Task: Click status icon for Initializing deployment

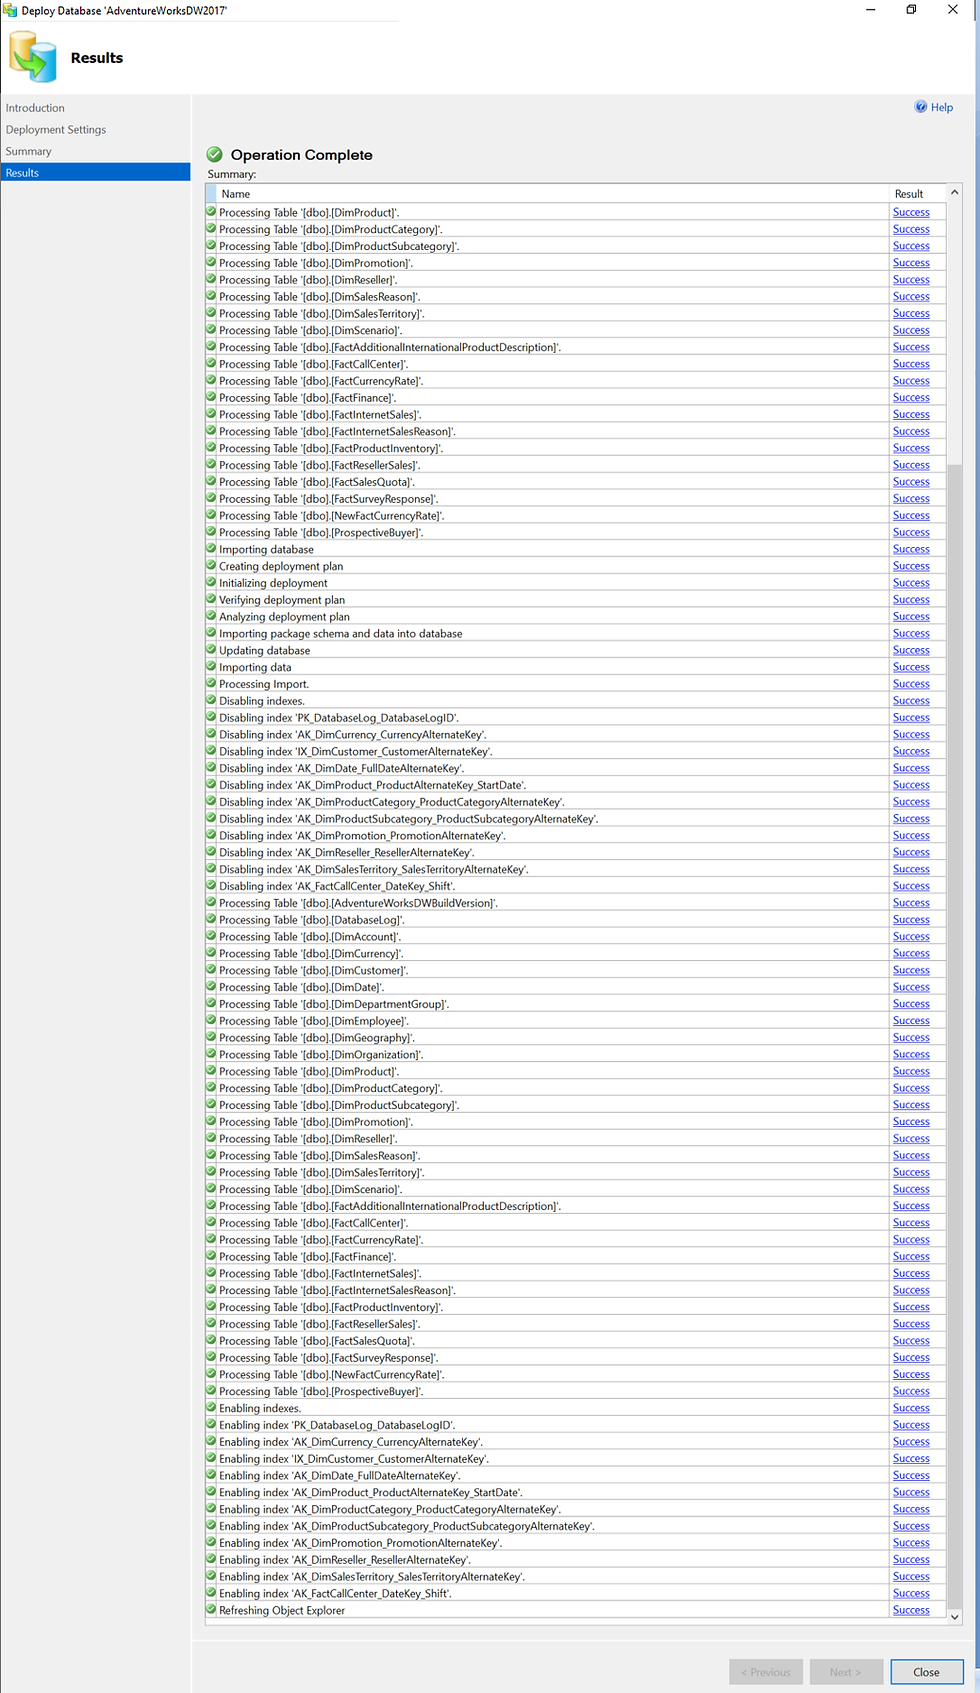Action: [211, 582]
